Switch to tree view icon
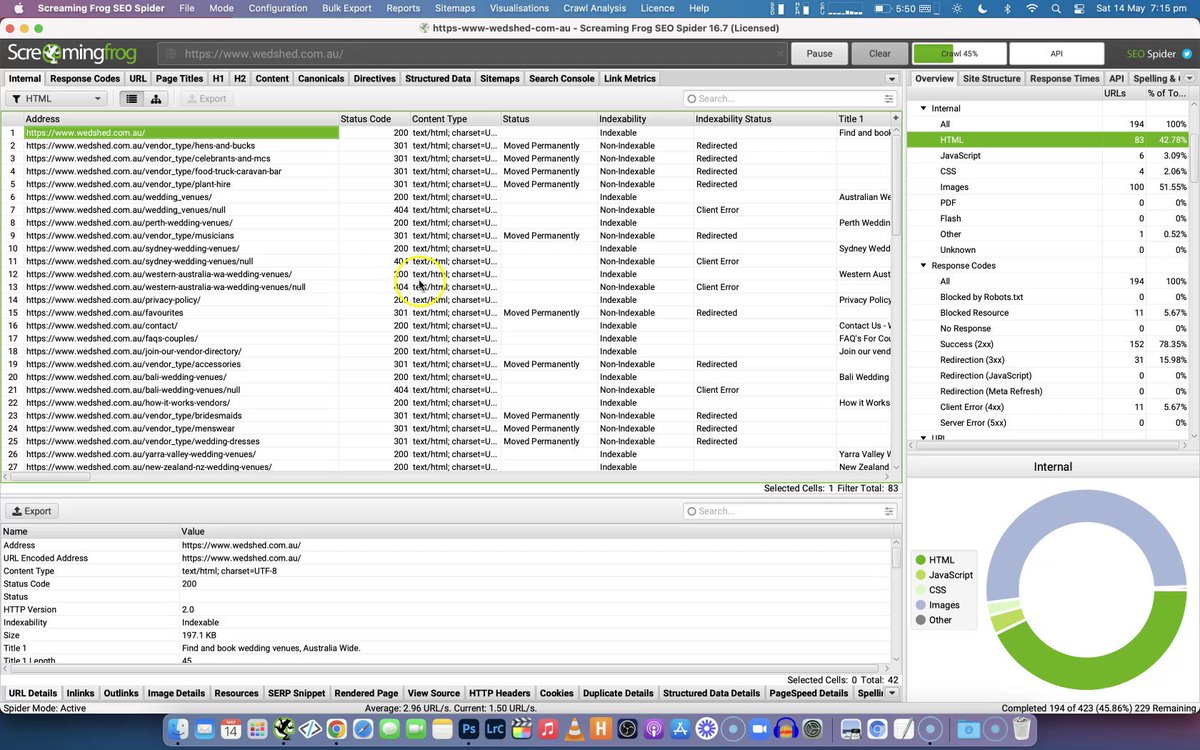 [156, 98]
